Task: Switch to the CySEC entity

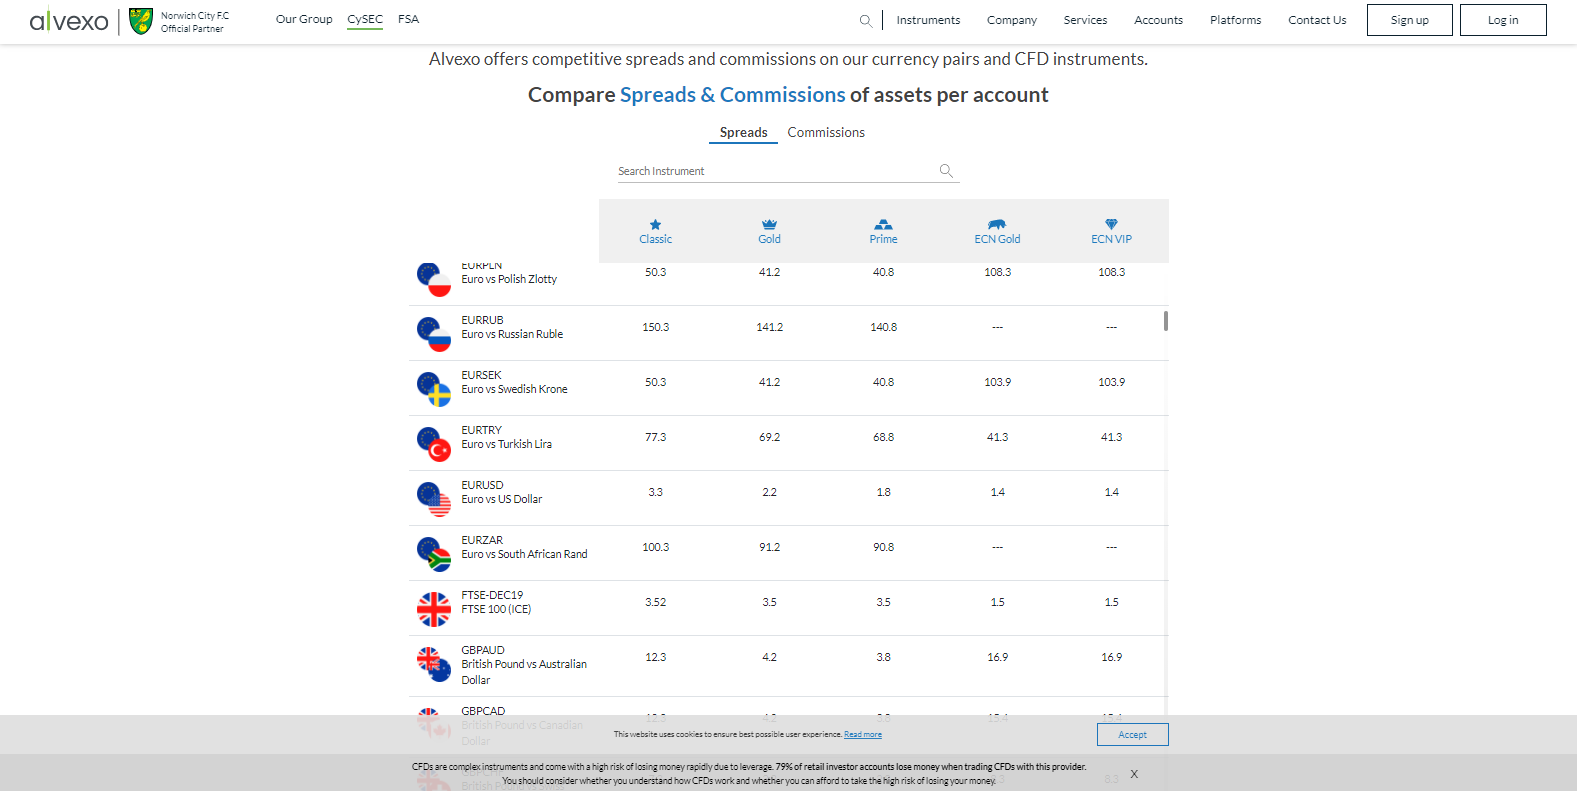Action: point(365,19)
